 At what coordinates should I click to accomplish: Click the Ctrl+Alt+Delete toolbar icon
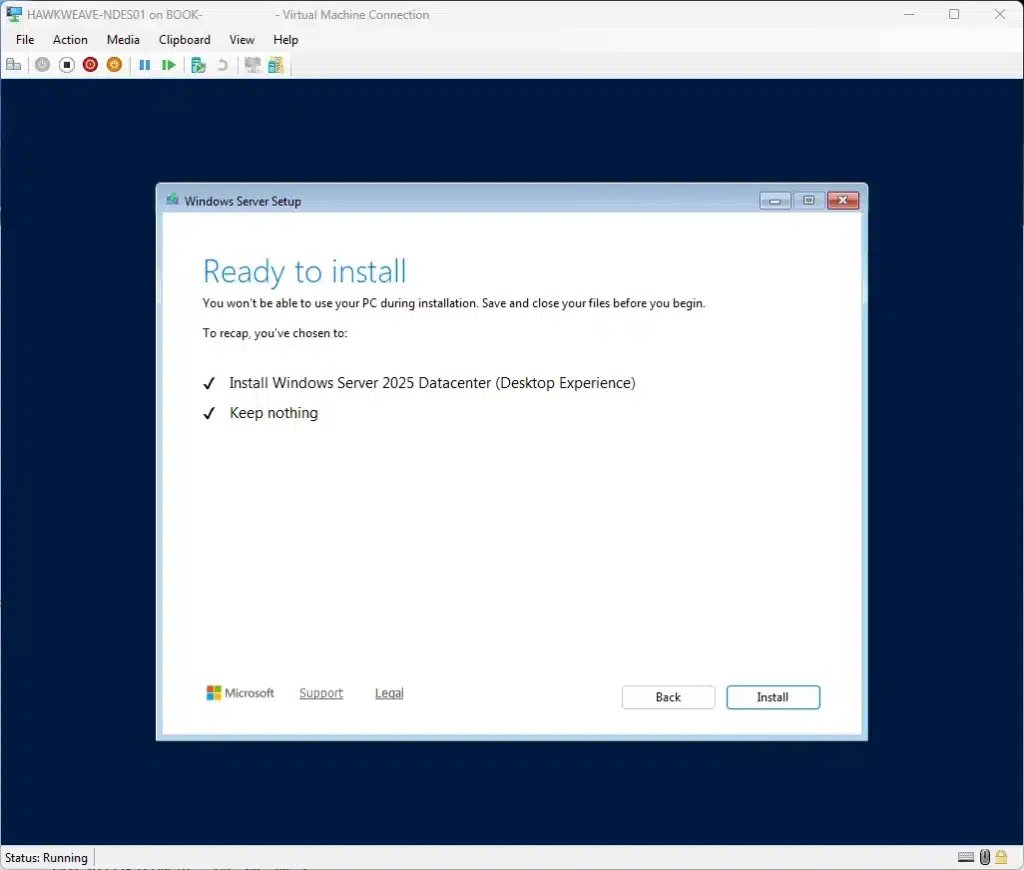point(13,65)
